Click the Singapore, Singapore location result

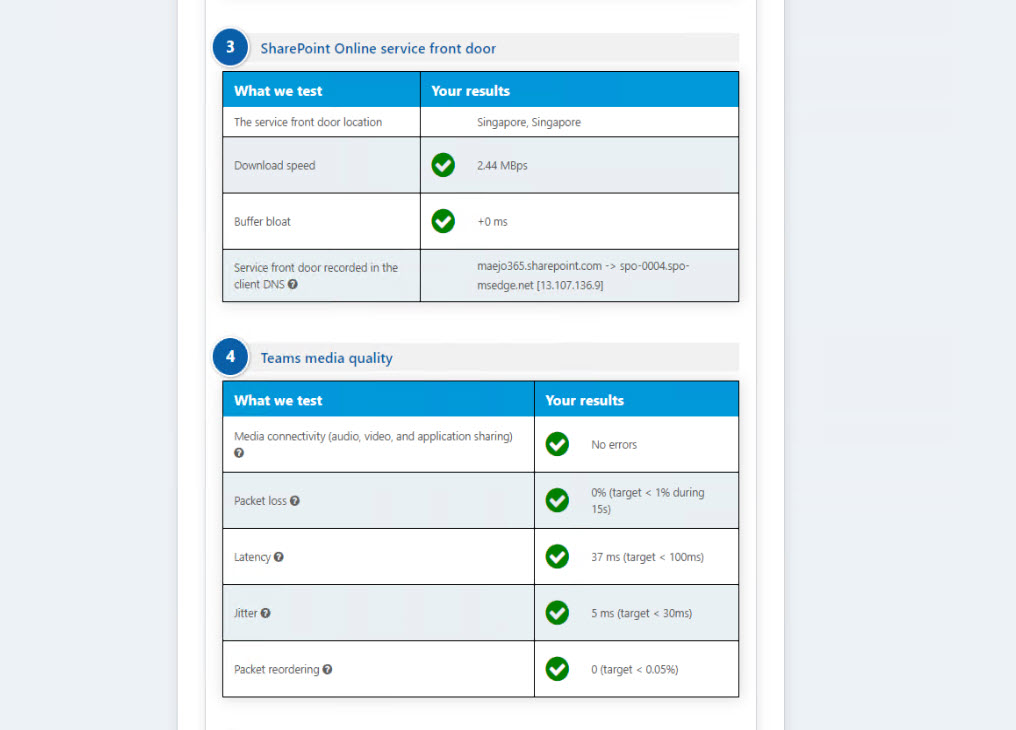tap(528, 122)
